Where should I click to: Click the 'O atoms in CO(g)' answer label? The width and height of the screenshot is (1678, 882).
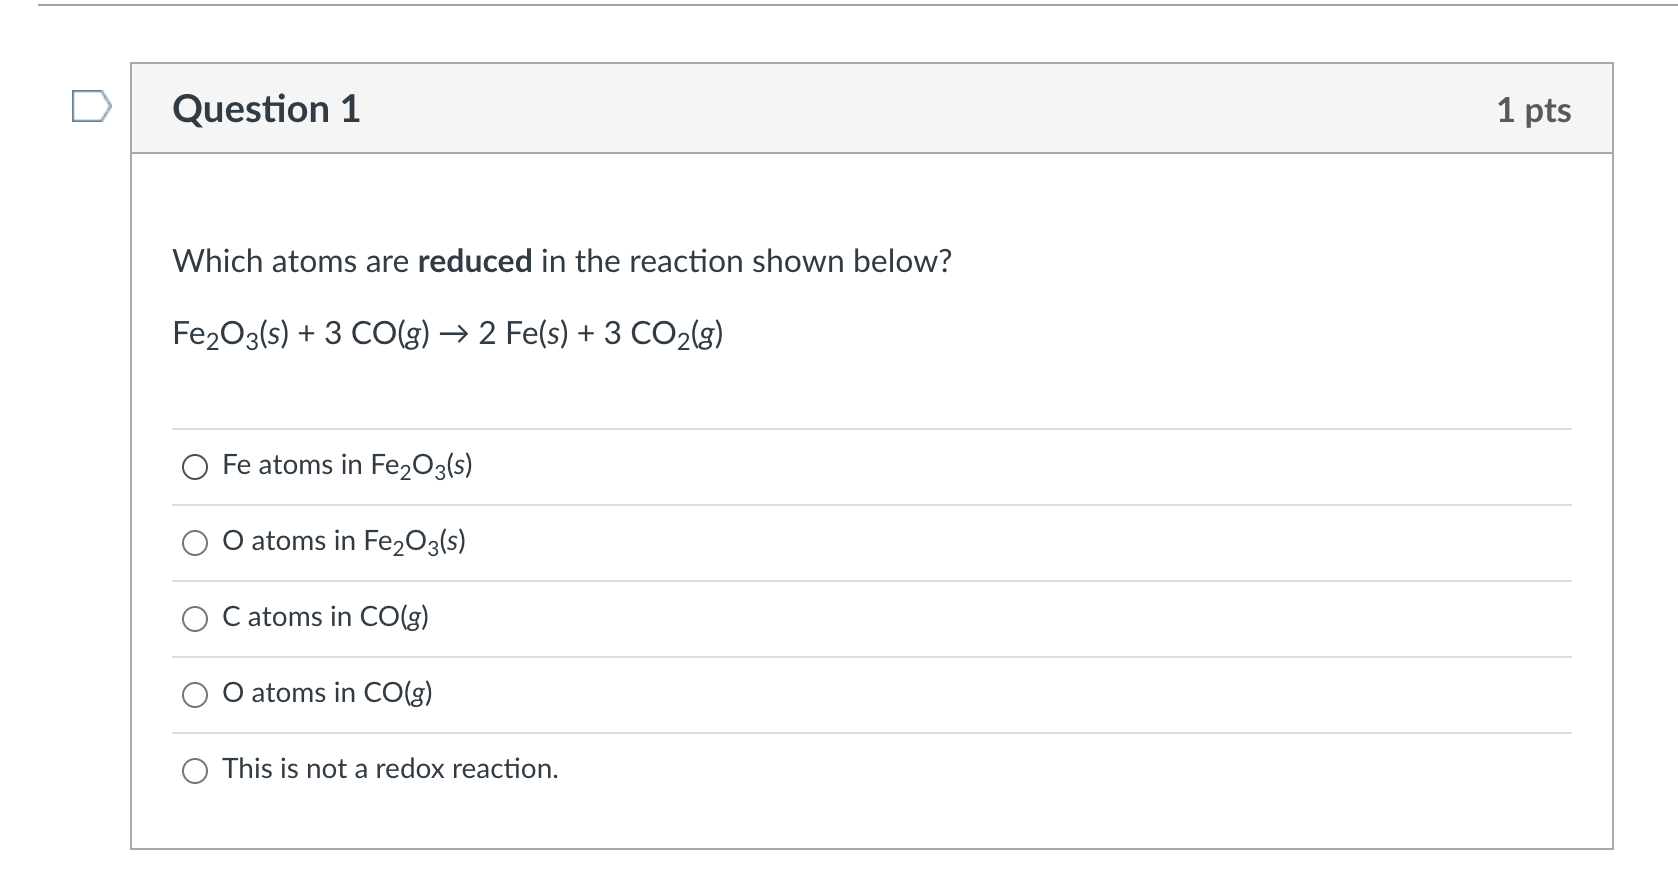point(327,693)
